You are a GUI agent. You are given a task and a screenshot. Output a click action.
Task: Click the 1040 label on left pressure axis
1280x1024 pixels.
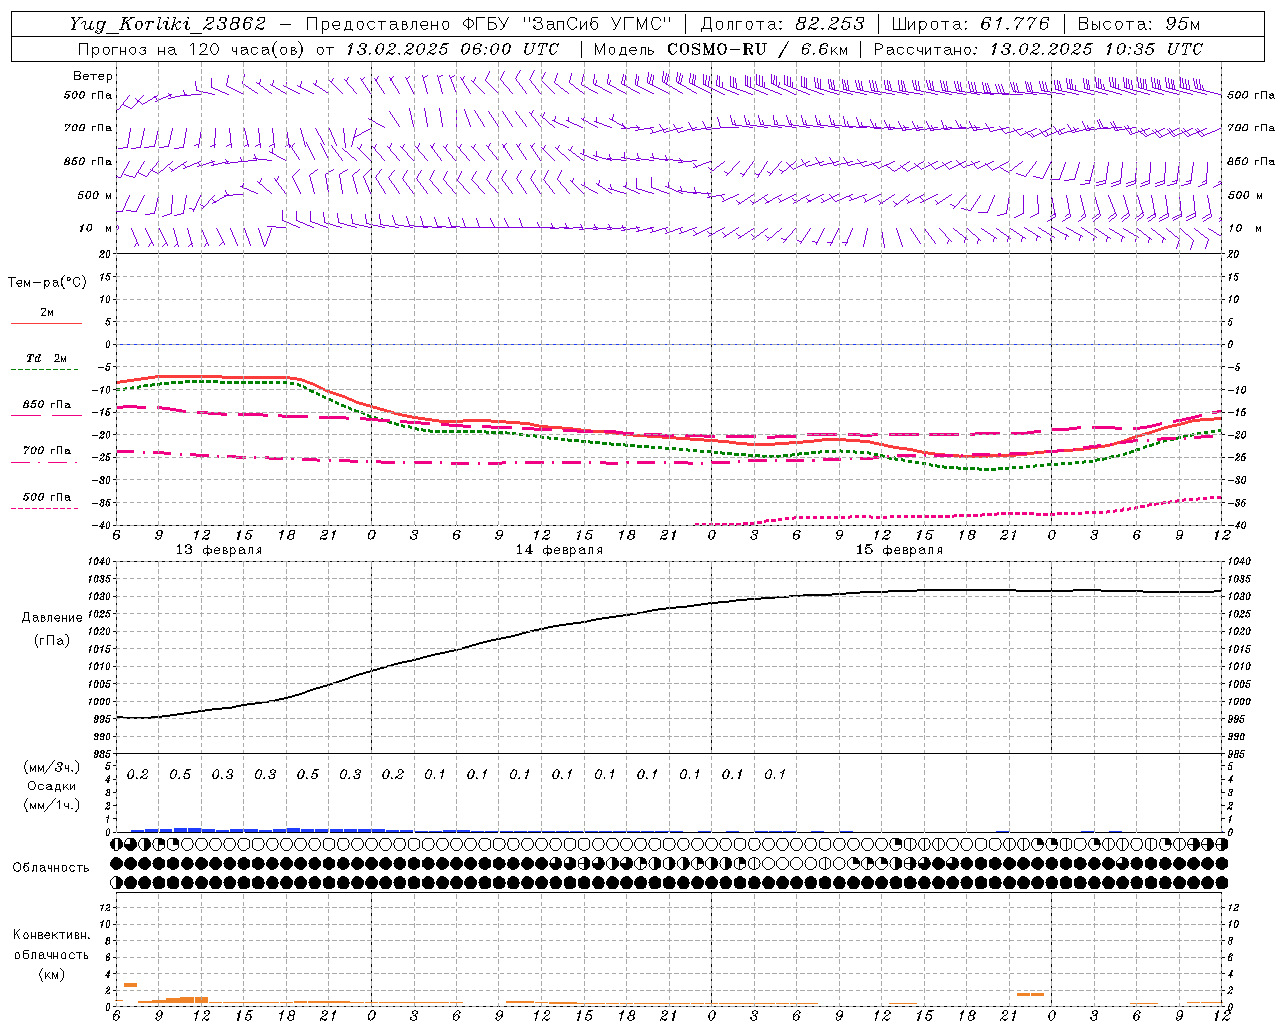tap(98, 562)
